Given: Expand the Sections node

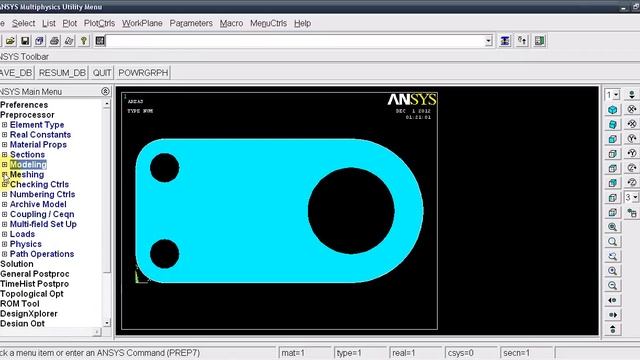Looking at the screenshot, I should tap(4, 155).
